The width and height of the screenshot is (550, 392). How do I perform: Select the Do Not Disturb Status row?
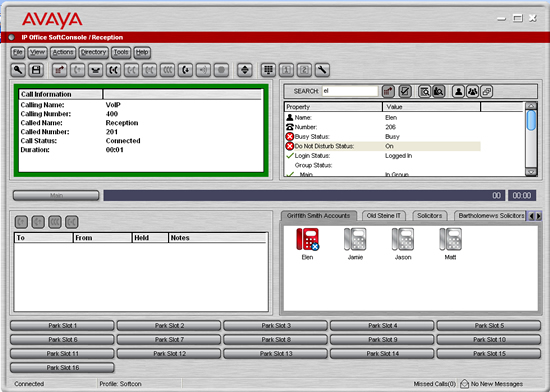pos(382,146)
